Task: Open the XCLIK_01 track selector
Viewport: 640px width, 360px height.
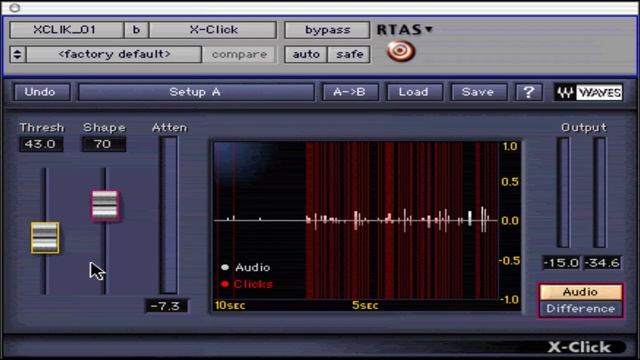Action: [67, 30]
